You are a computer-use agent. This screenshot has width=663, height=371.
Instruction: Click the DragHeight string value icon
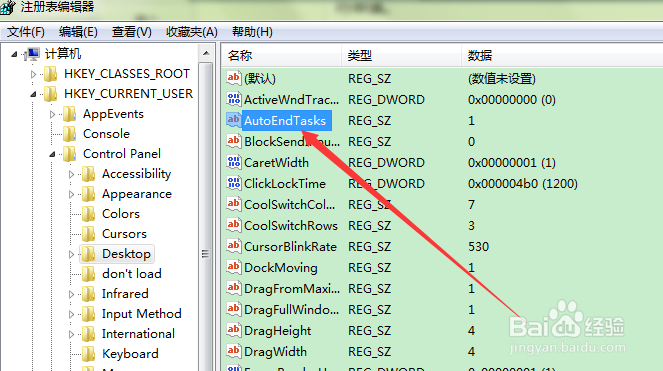click(x=234, y=330)
